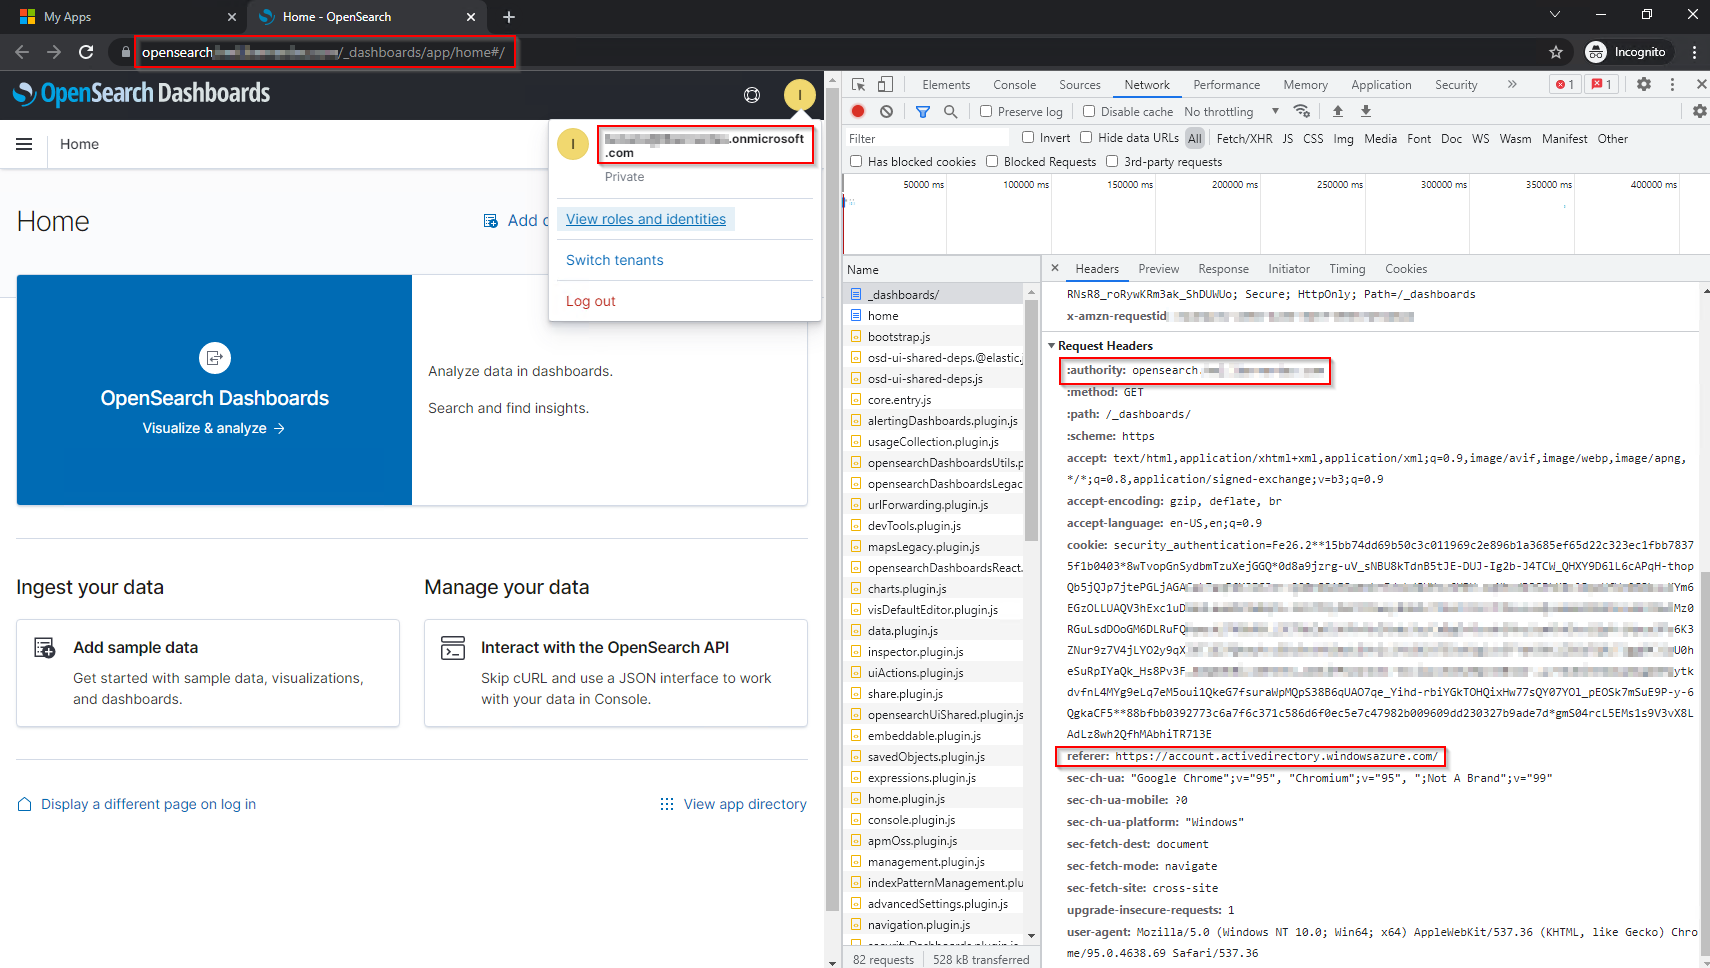1710x968 pixels.
Task: Check Hide data URLs
Action: click(1086, 138)
